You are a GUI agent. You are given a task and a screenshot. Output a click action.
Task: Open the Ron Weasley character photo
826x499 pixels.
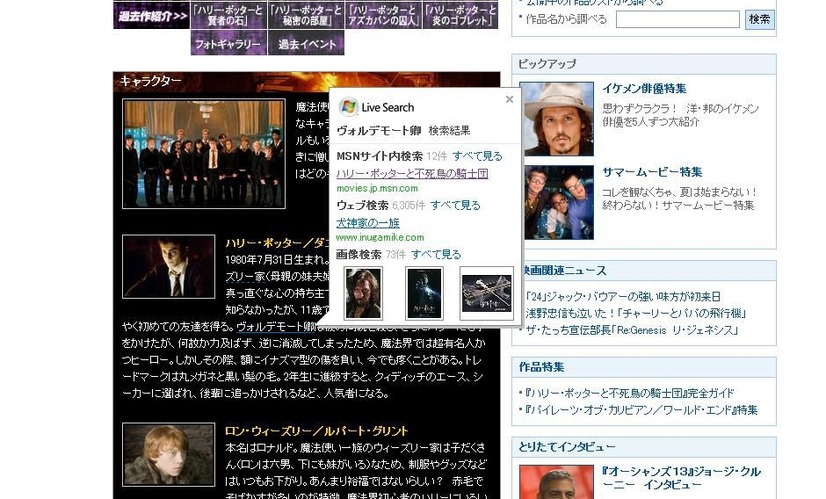pyautogui.click(x=169, y=454)
